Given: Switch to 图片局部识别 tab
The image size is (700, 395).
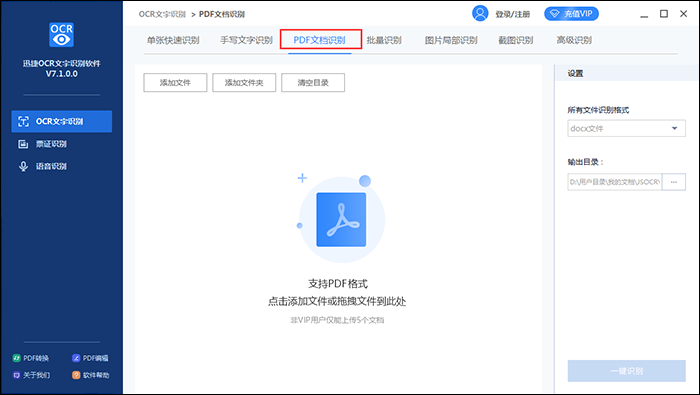Looking at the screenshot, I should (451, 40).
